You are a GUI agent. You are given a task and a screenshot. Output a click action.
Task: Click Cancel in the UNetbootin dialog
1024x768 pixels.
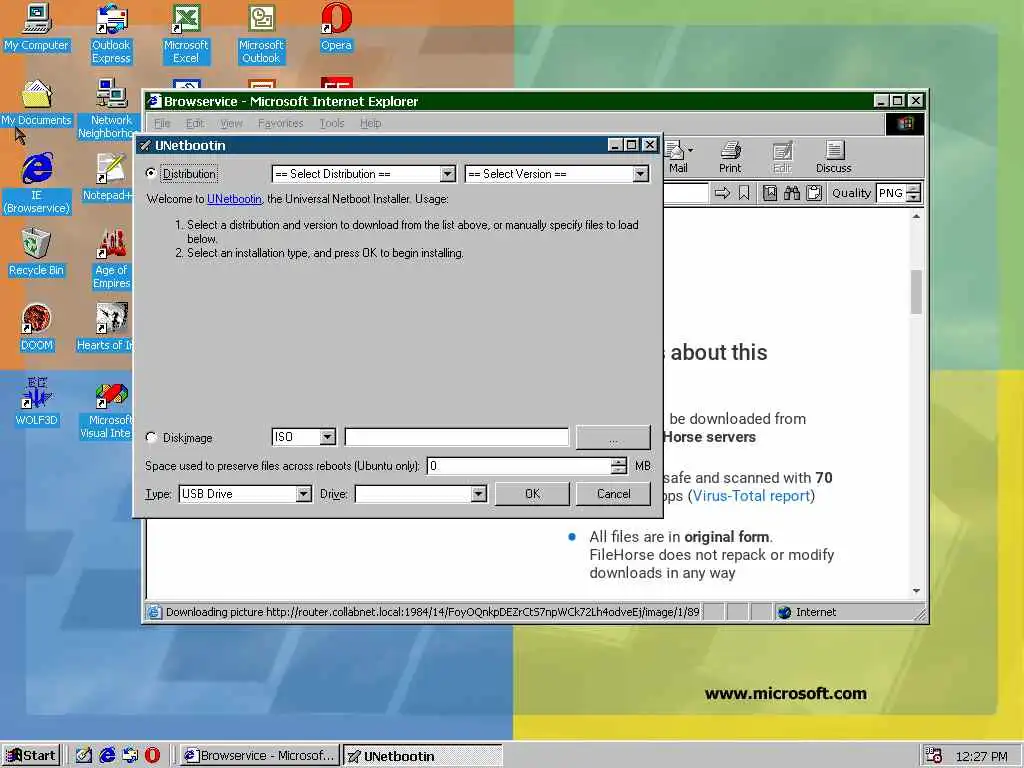pos(613,494)
